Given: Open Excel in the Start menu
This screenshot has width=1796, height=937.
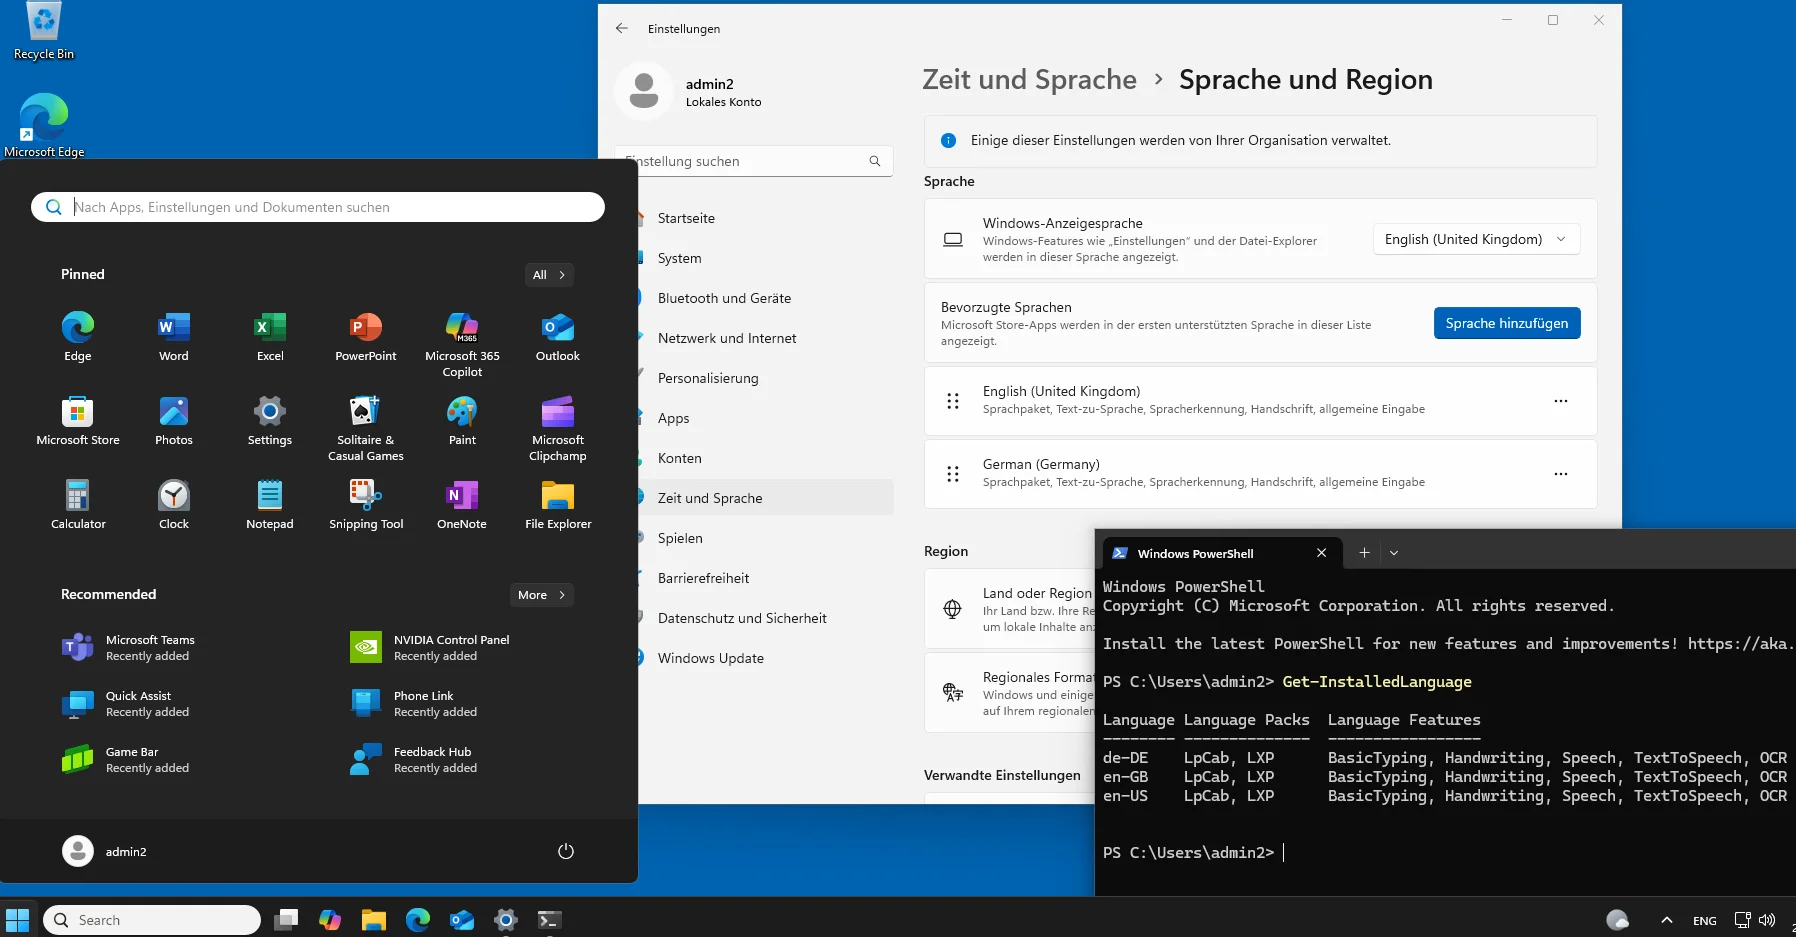Looking at the screenshot, I should click(x=270, y=336).
